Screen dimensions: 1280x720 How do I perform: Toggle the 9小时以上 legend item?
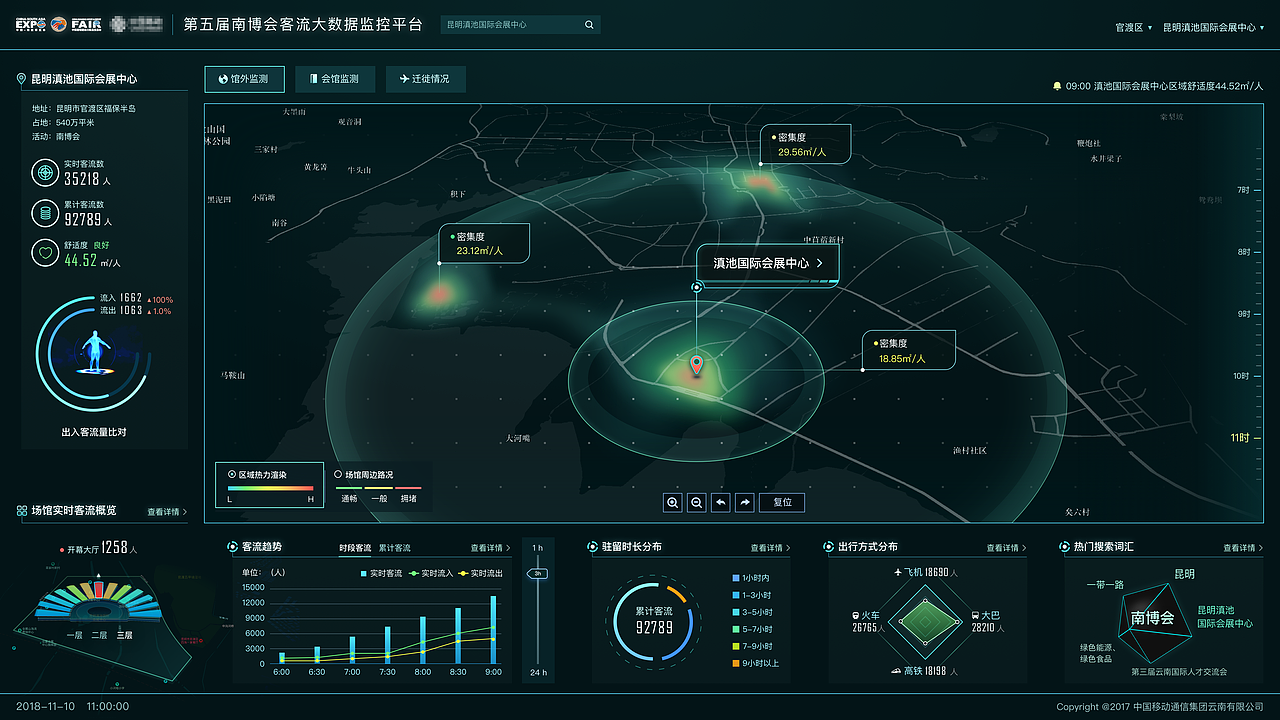click(x=756, y=663)
